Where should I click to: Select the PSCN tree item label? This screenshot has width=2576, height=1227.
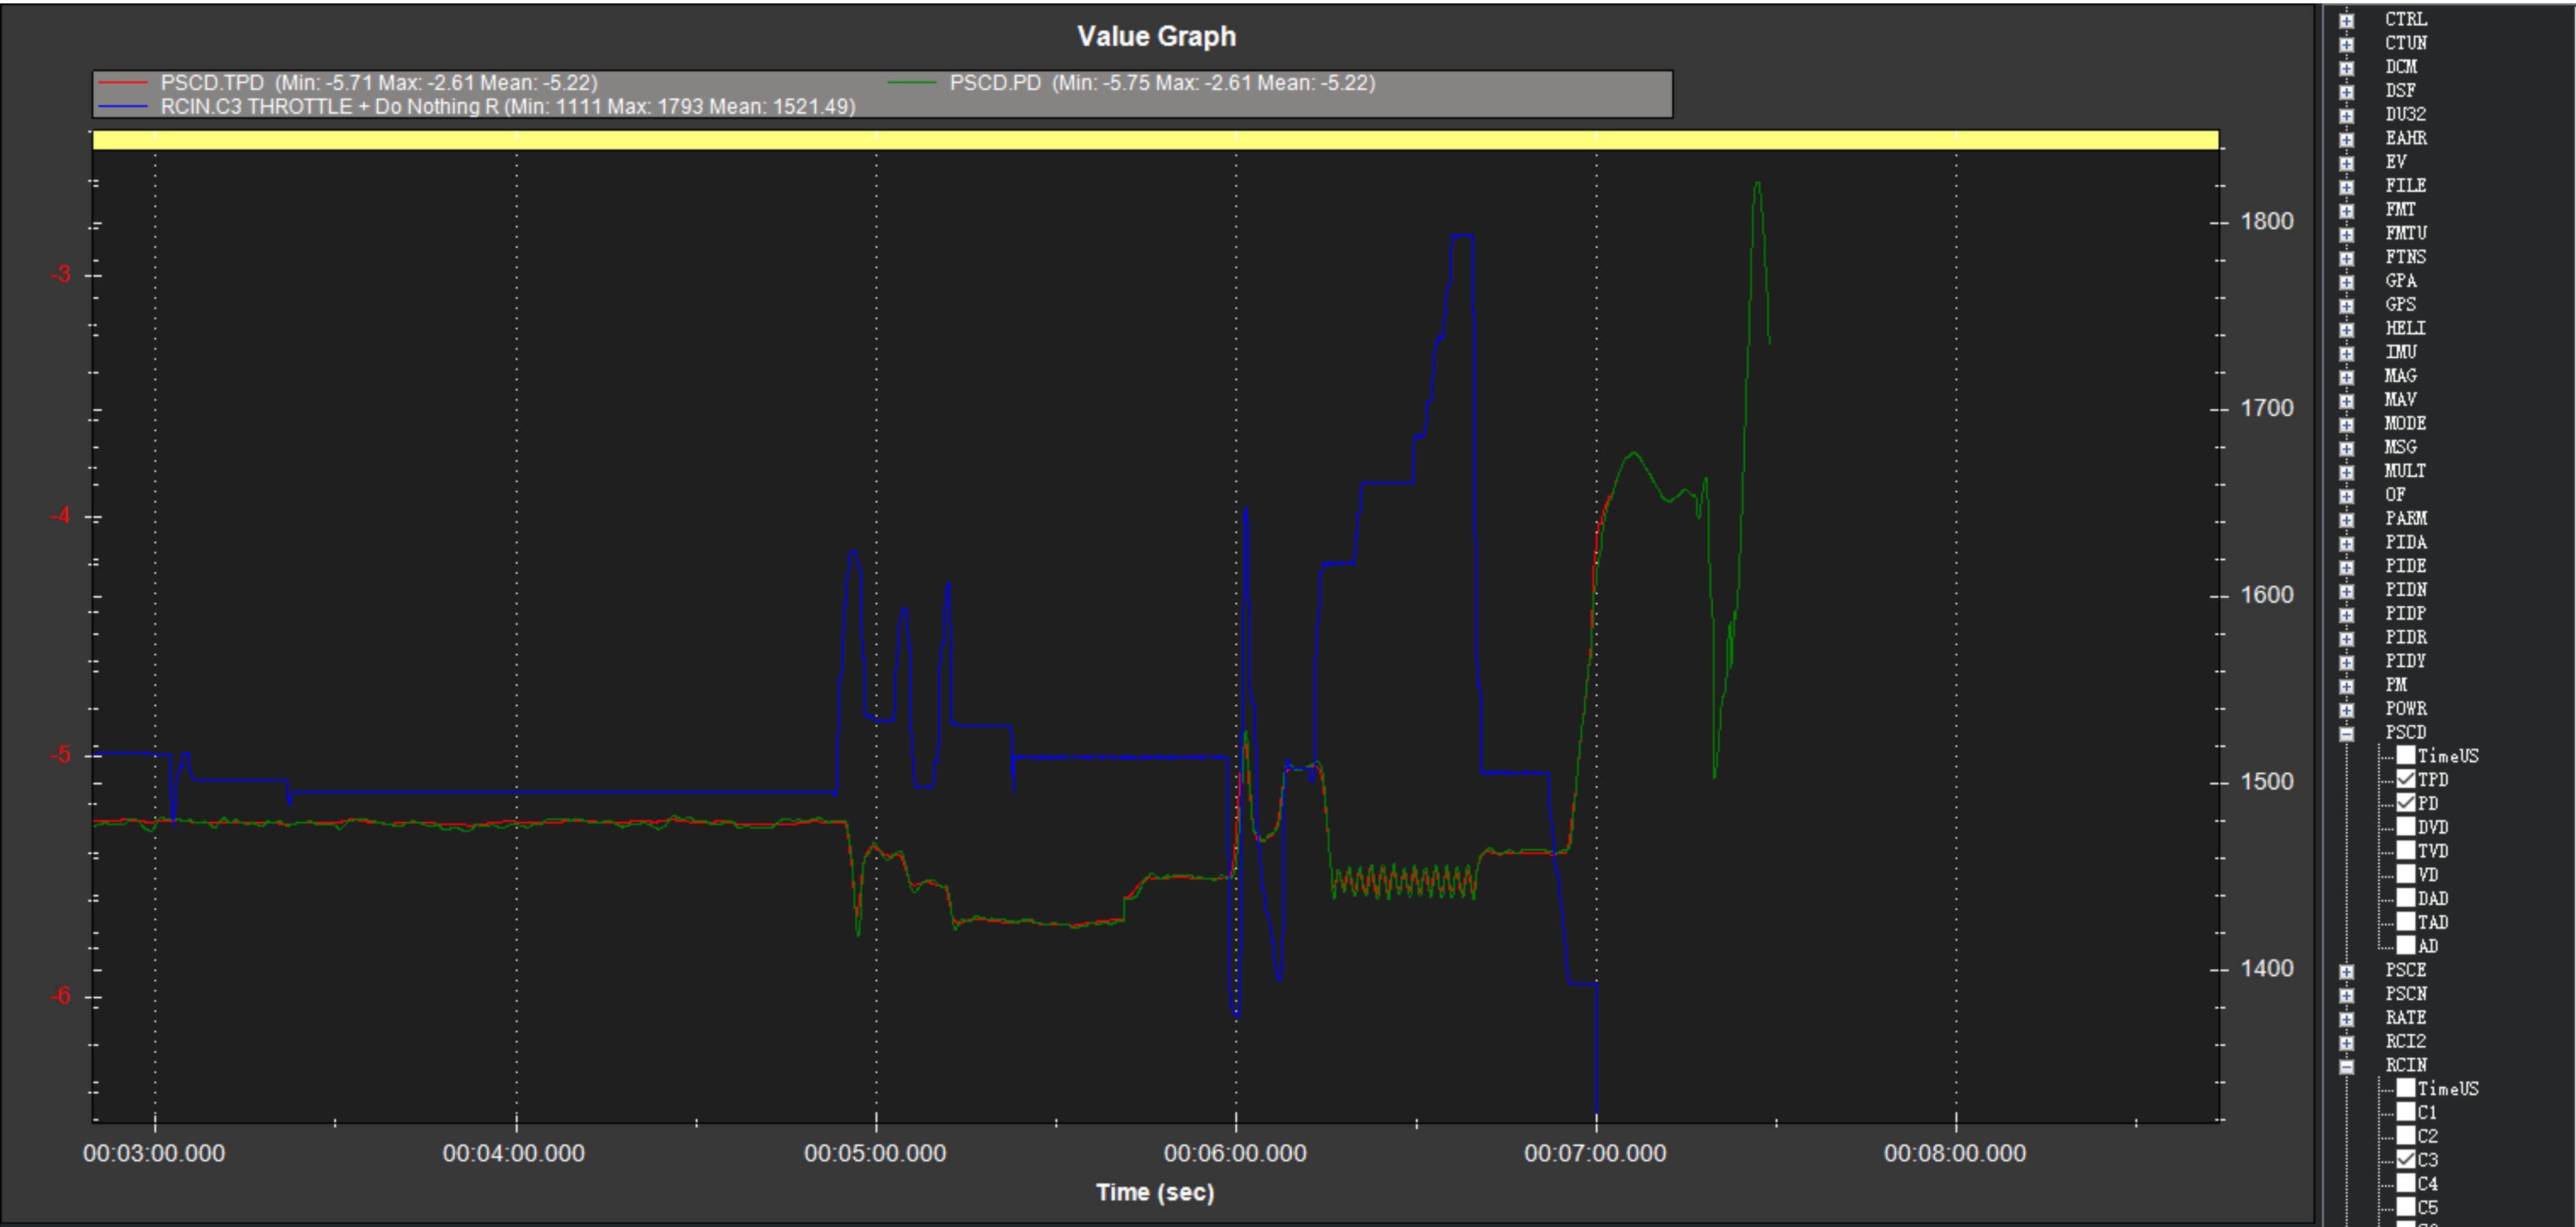click(2405, 995)
